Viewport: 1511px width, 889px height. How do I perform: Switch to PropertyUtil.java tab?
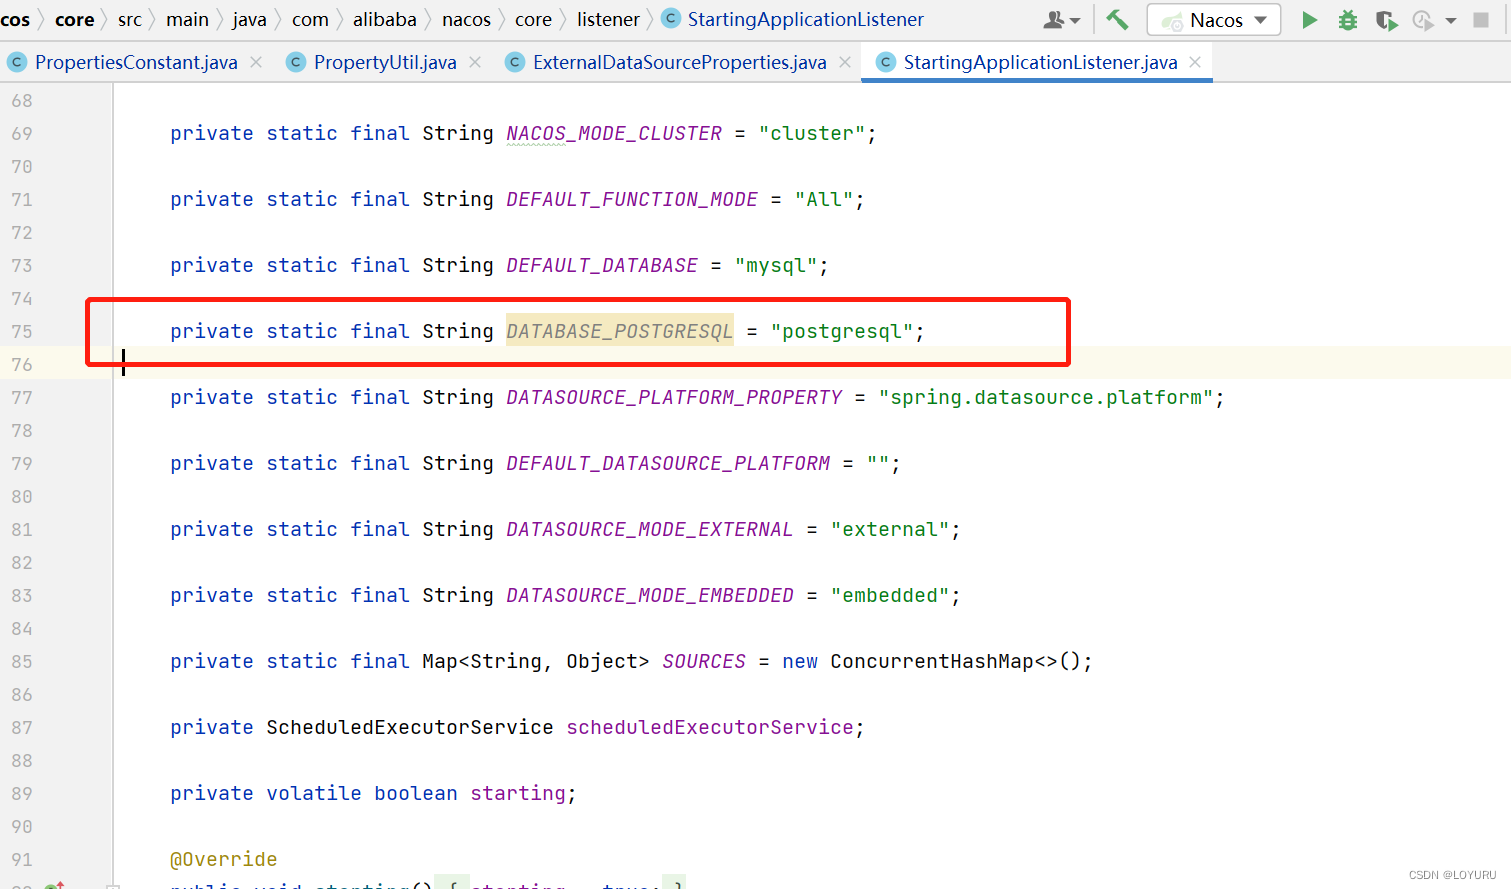coord(385,62)
